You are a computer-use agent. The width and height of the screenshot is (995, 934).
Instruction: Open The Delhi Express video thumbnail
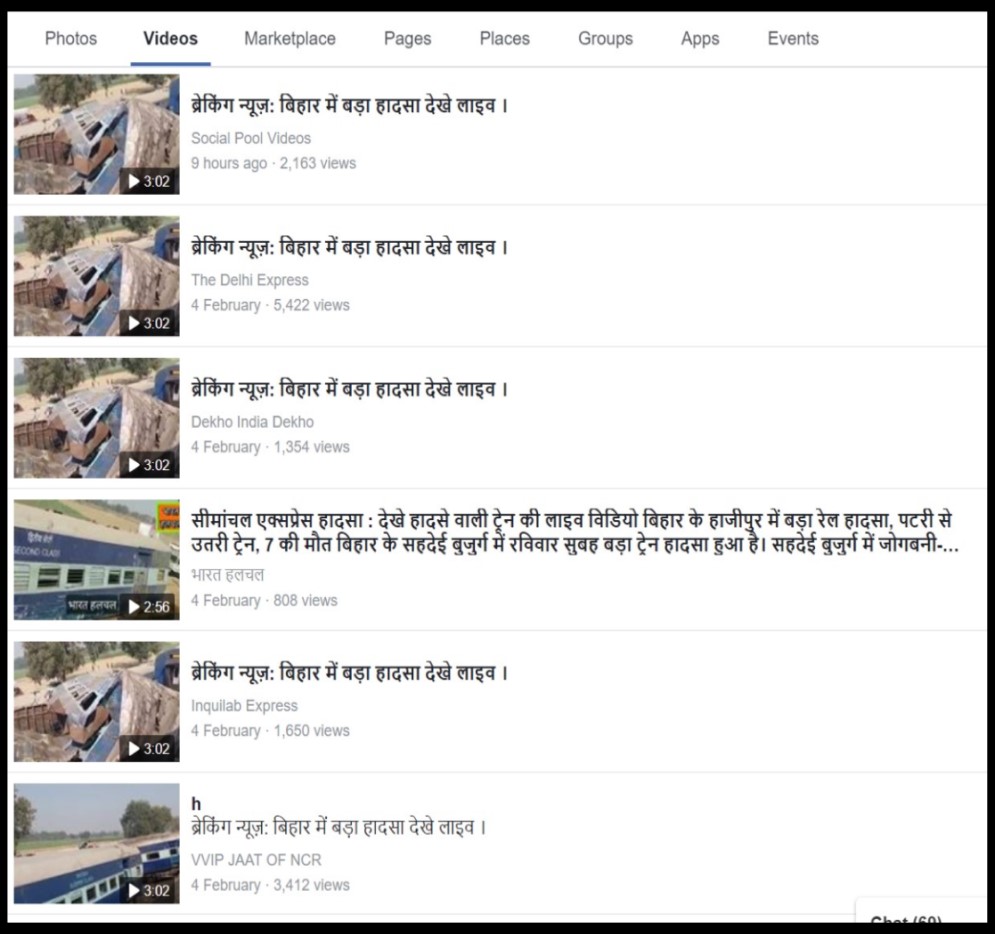click(x=96, y=276)
